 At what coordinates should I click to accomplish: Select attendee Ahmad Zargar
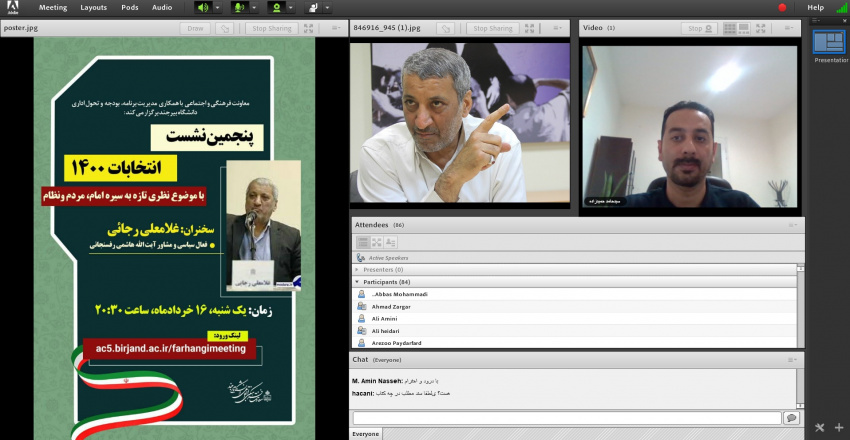(575, 307)
